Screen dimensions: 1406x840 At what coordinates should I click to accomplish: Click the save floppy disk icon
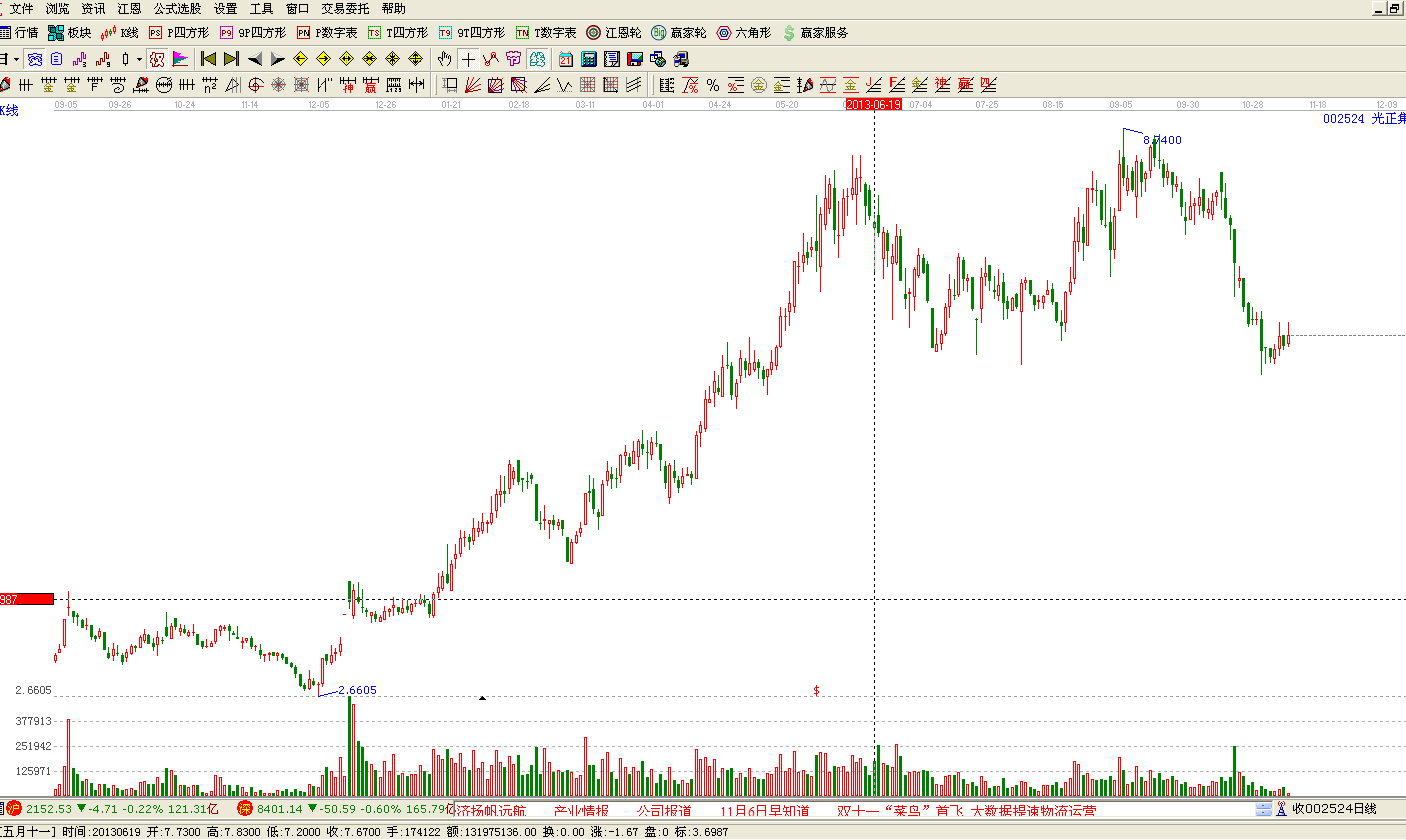pyautogui.click(x=634, y=59)
